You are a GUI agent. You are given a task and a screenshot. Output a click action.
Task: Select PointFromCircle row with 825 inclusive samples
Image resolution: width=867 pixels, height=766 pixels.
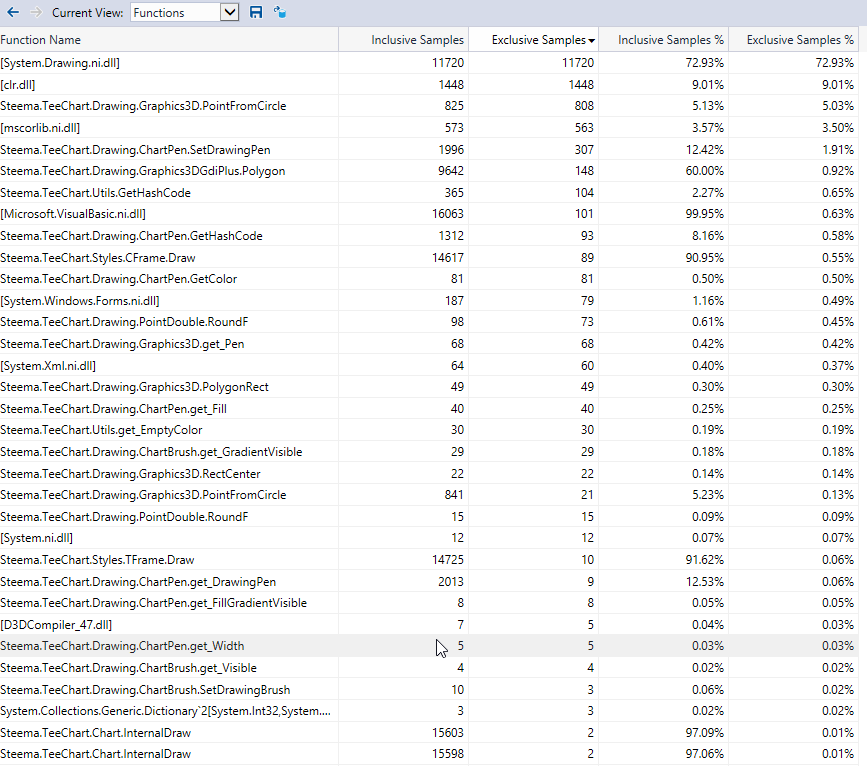(x=429, y=106)
